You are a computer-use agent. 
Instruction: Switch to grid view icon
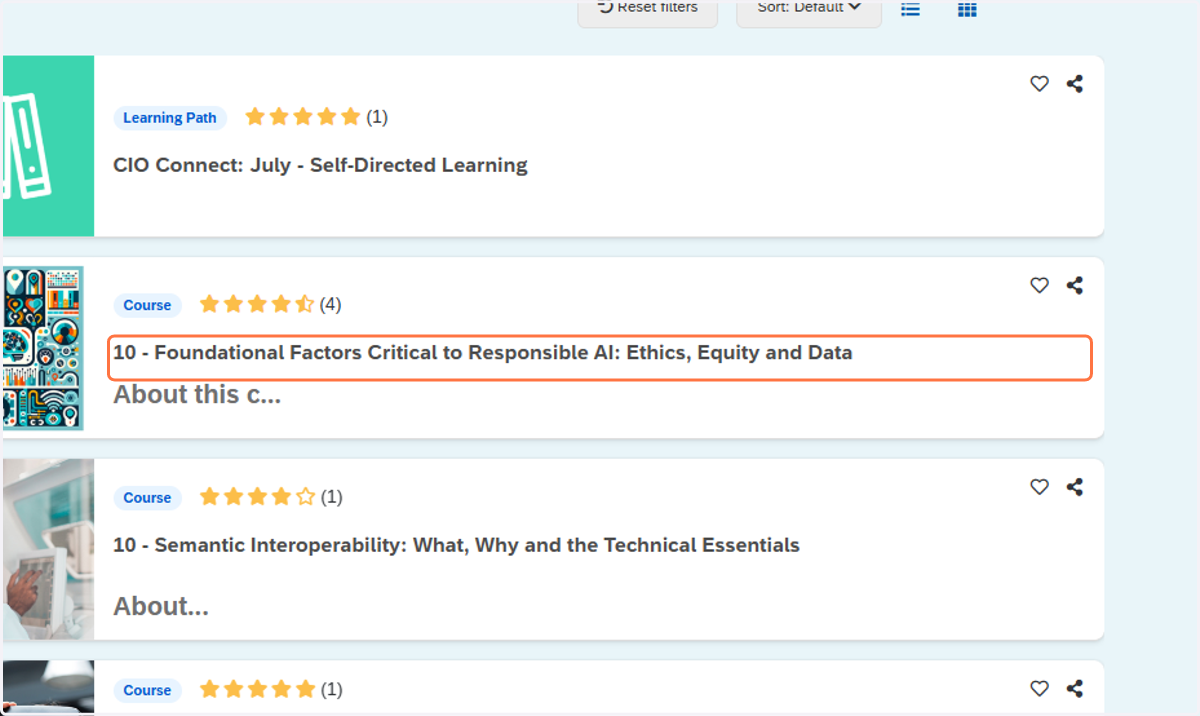tap(967, 10)
